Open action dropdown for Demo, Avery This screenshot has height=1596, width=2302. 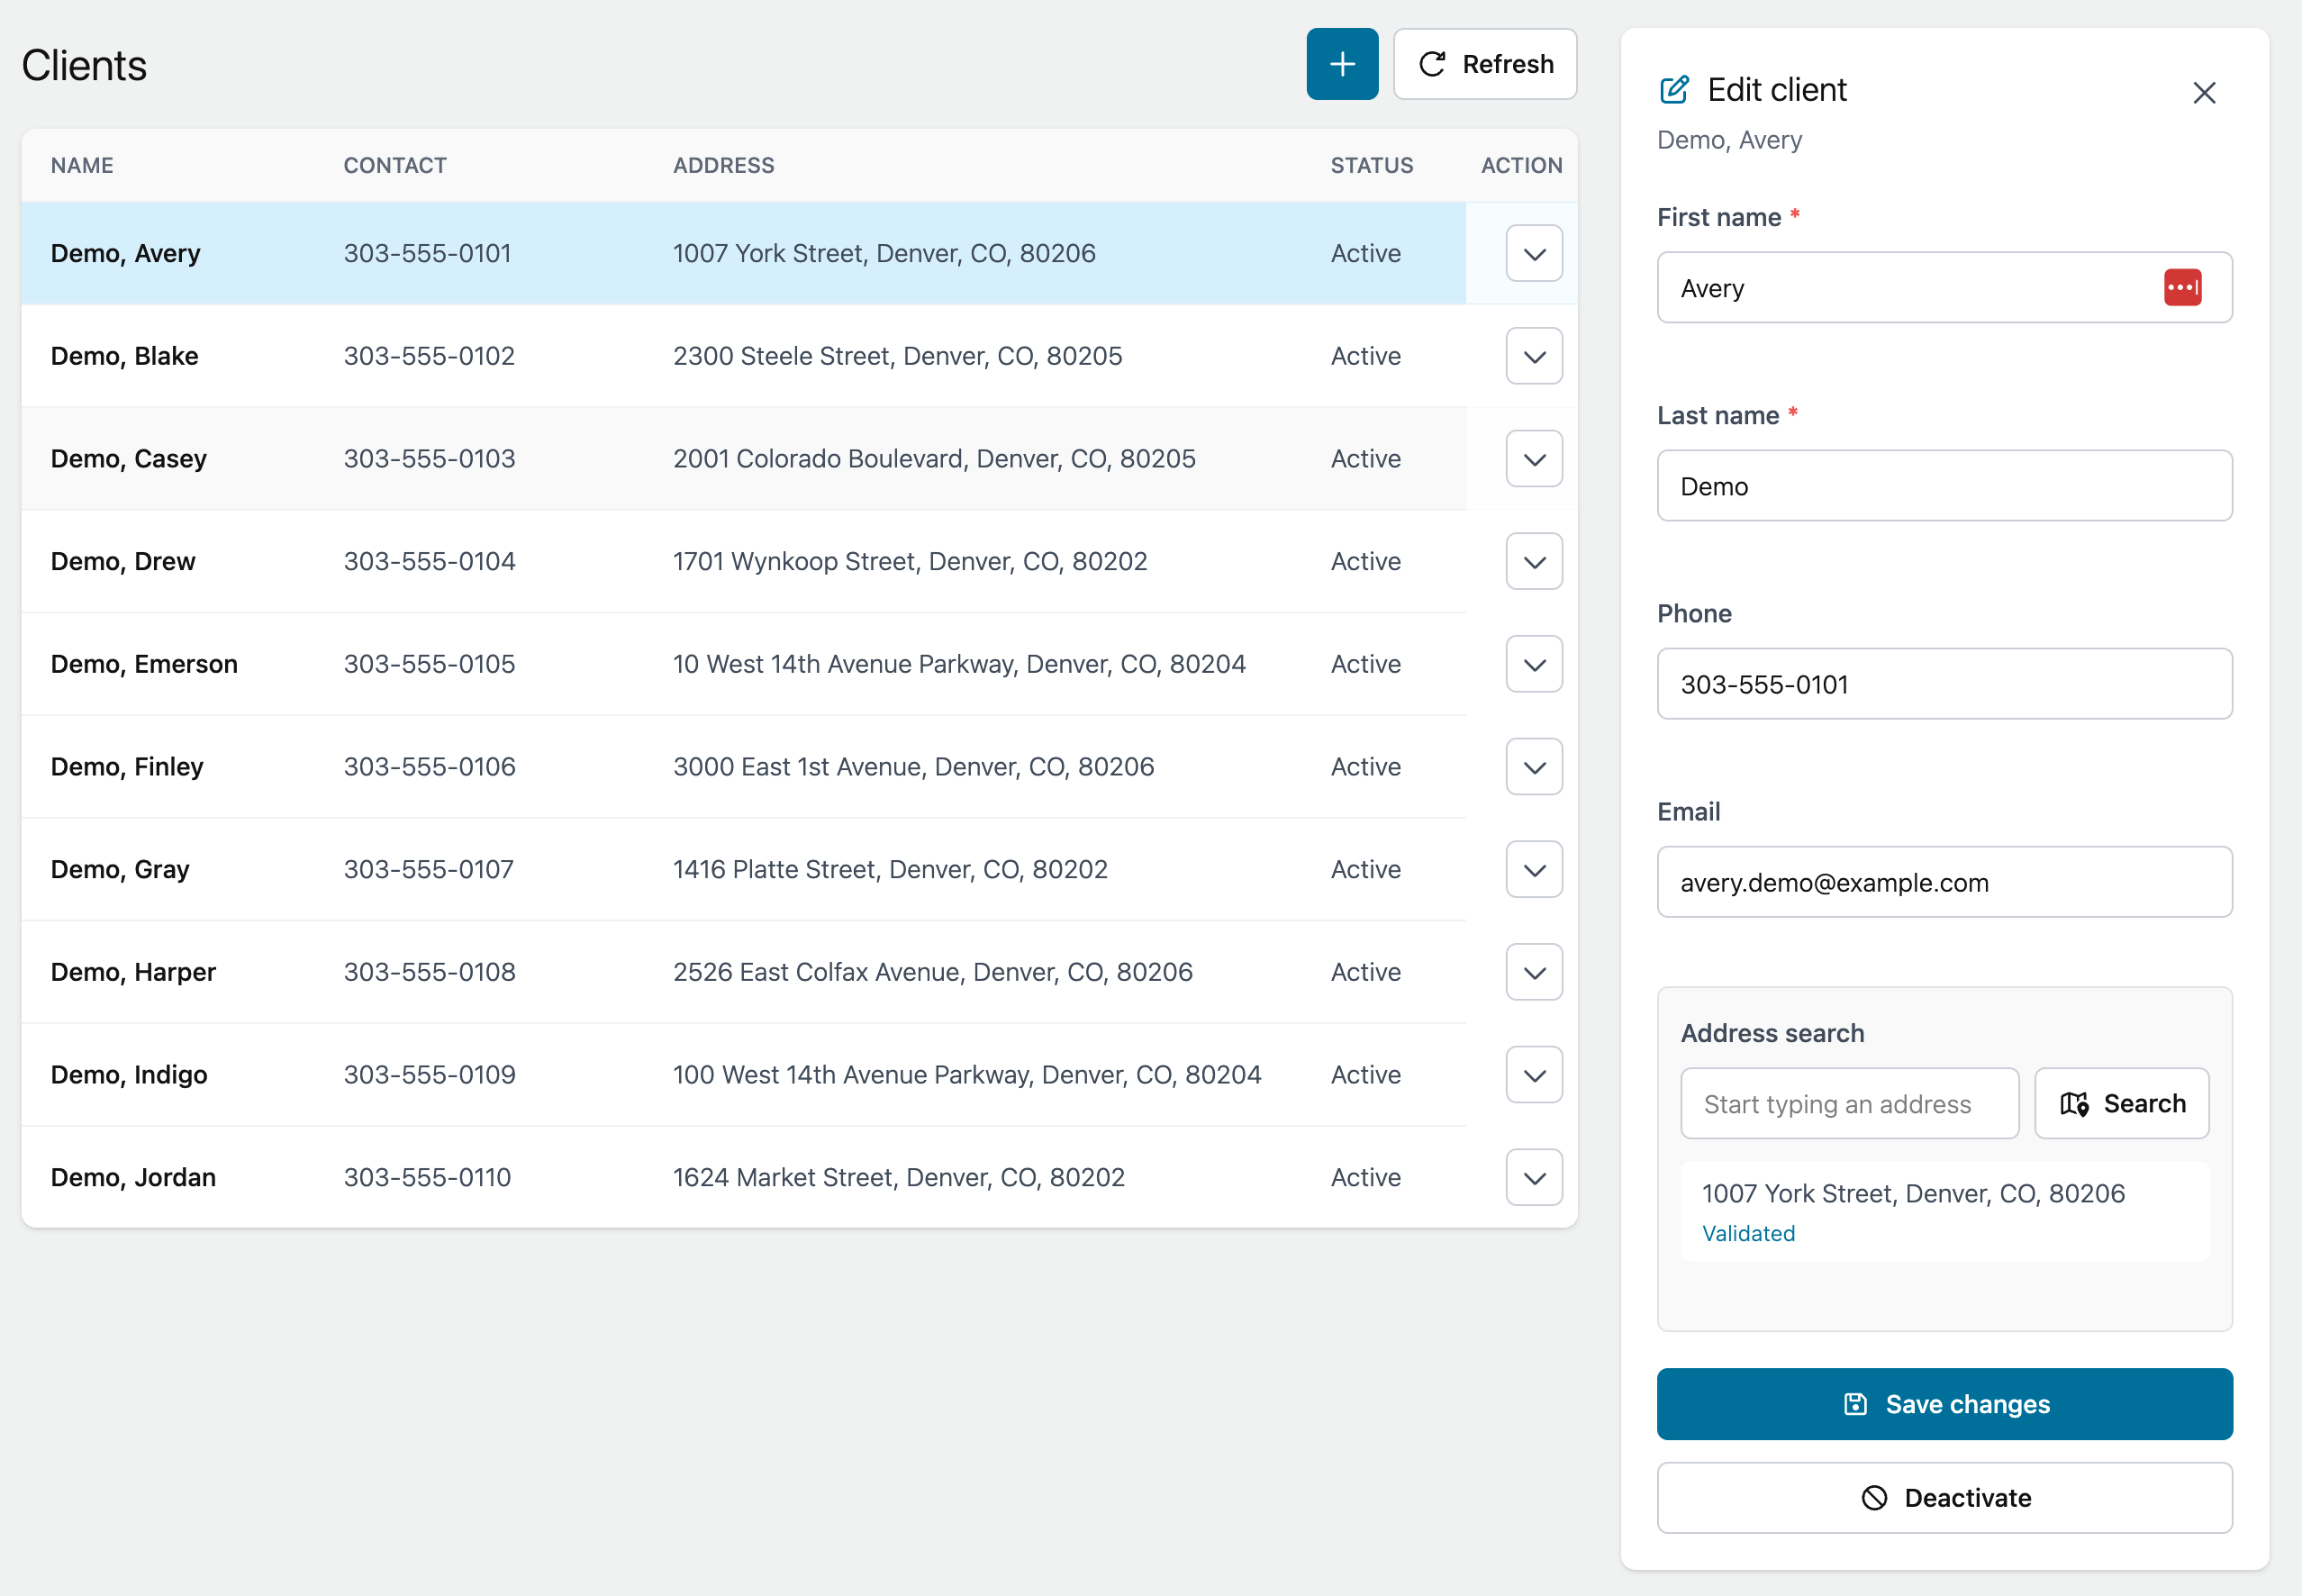coord(1534,254)
